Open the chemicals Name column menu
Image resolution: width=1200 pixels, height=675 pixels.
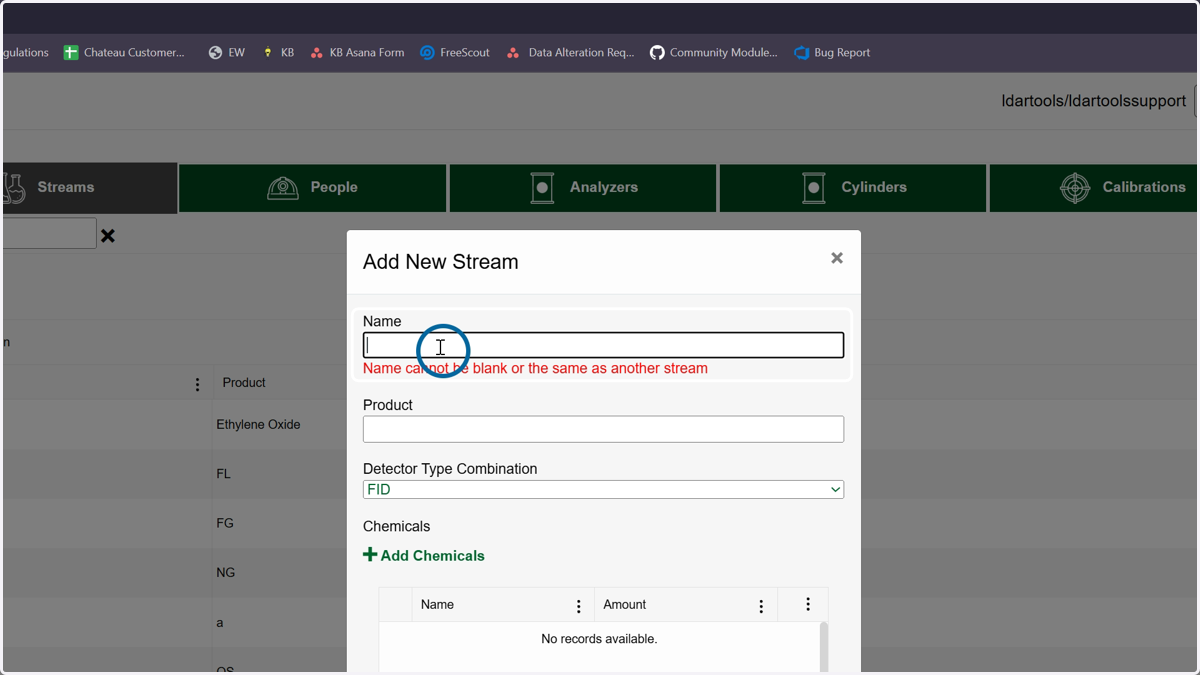(x=579, y=606)
